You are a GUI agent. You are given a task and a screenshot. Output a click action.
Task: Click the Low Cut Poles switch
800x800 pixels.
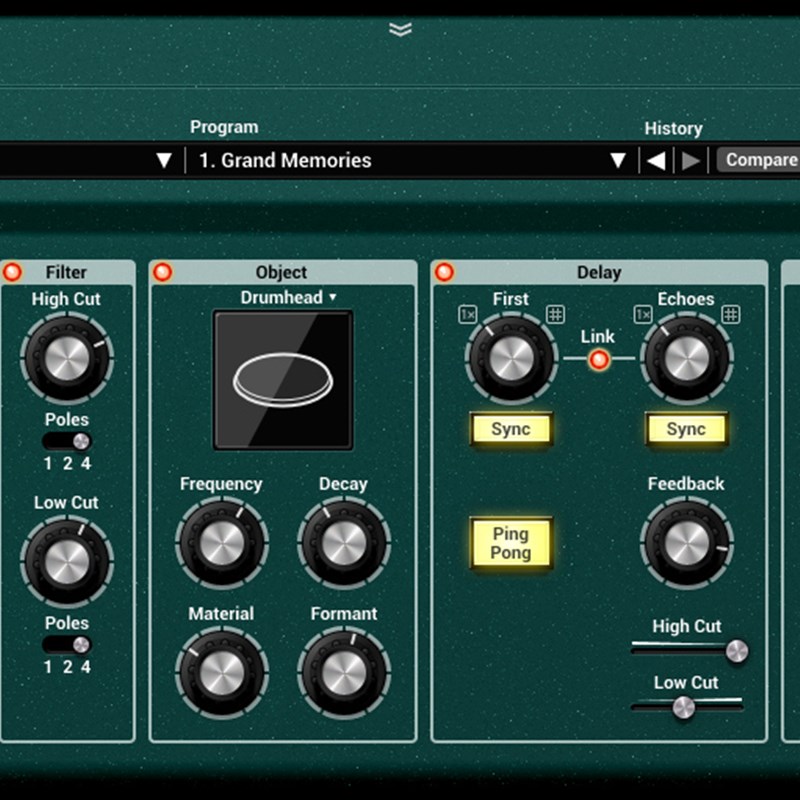click(x=67, y=645)
